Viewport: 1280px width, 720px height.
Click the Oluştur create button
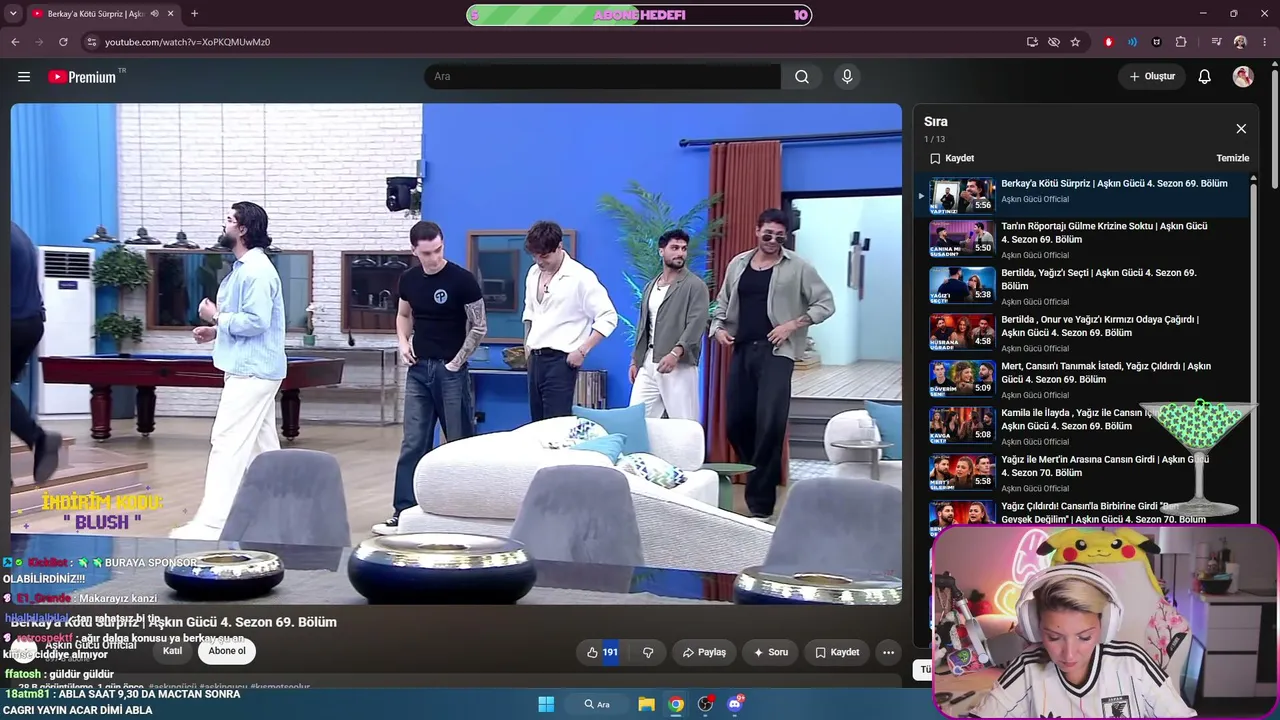click(x=1152, y=77)
